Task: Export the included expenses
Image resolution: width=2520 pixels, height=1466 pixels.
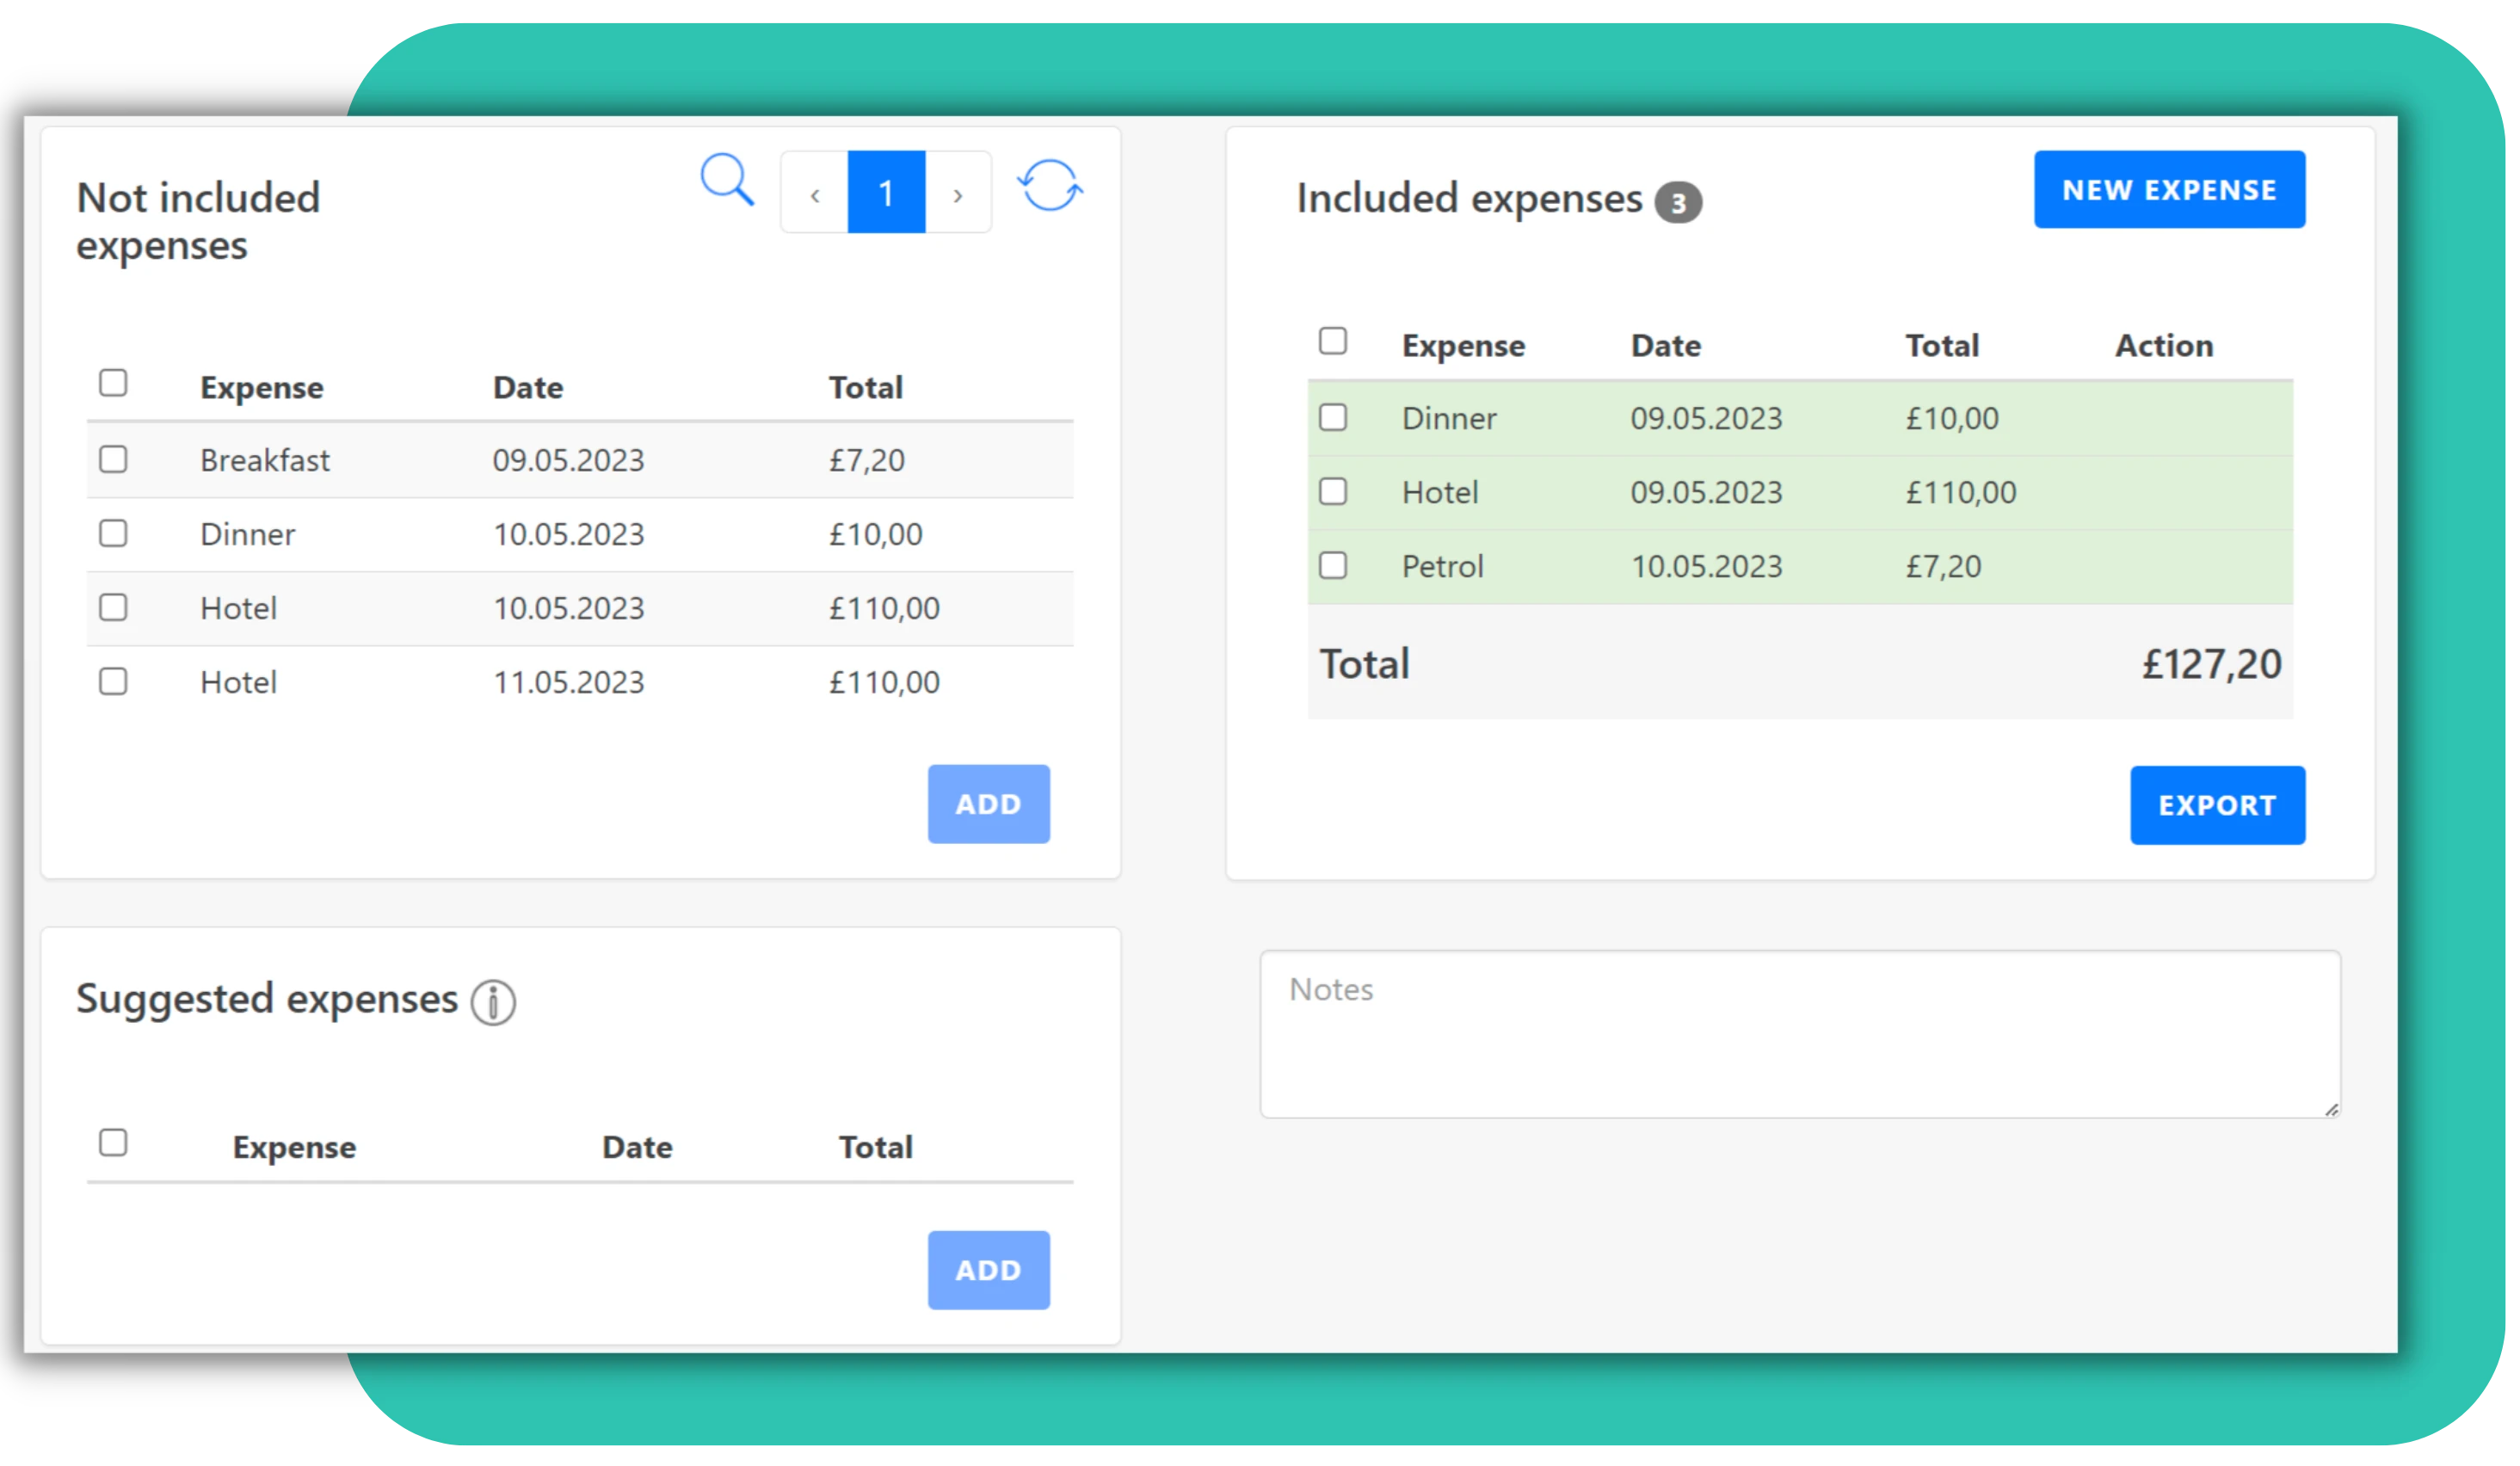Action: click(x=2217, y=805)
